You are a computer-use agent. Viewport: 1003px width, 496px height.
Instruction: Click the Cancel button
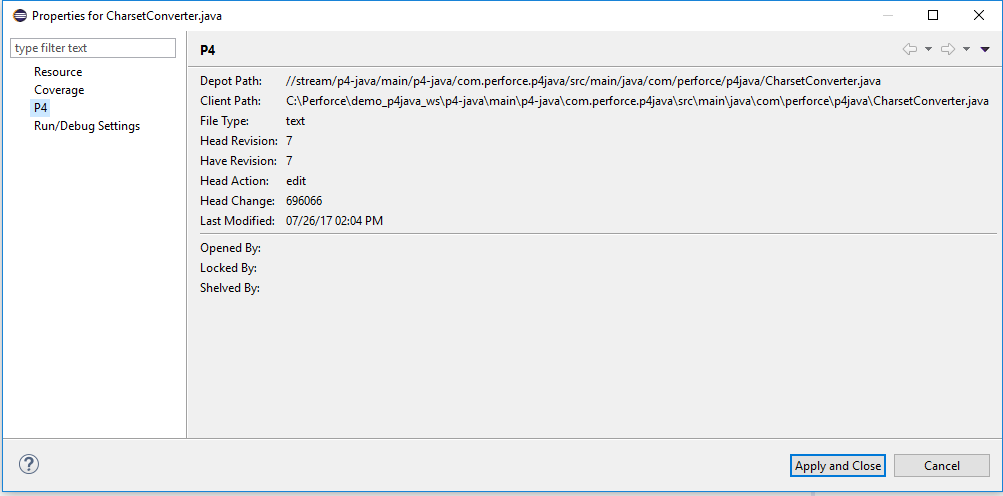[x=942, y=465]
